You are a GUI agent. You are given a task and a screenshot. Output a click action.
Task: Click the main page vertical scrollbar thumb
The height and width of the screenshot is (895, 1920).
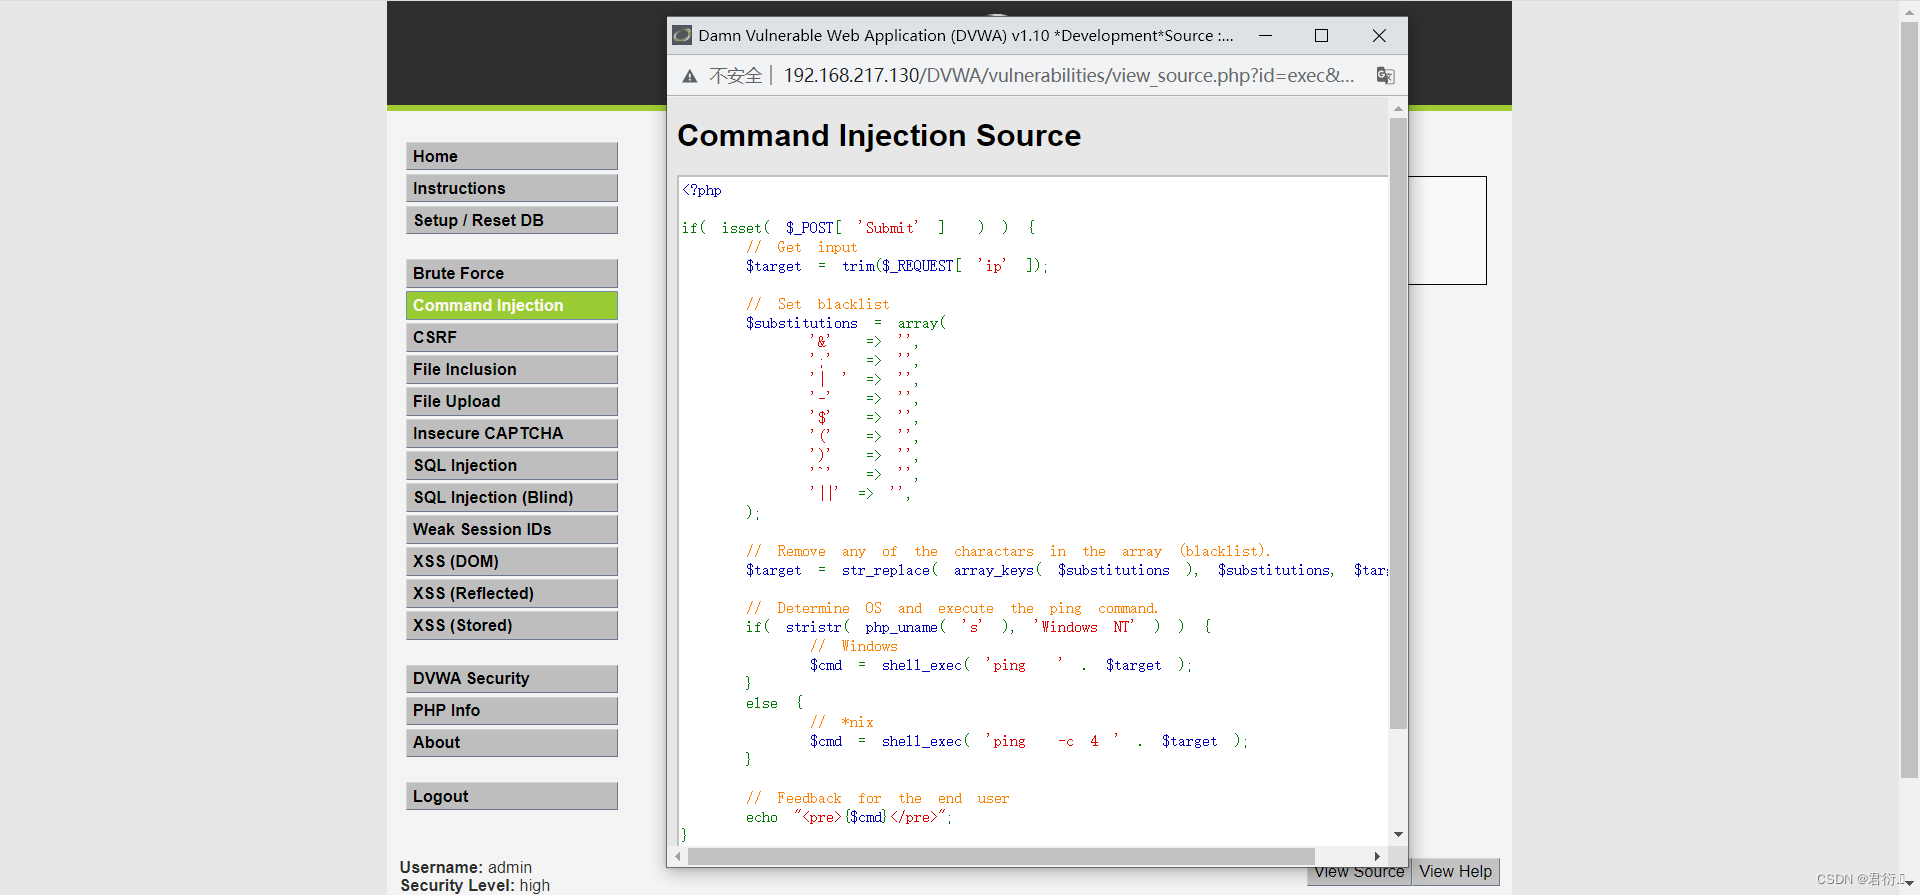[x=1909, y=400]
